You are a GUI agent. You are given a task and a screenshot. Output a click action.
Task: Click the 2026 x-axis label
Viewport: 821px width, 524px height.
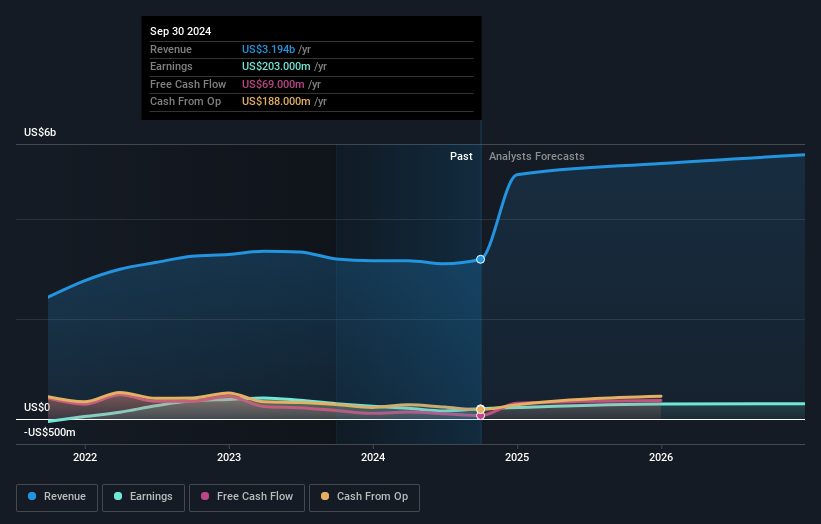click(661, 457)
